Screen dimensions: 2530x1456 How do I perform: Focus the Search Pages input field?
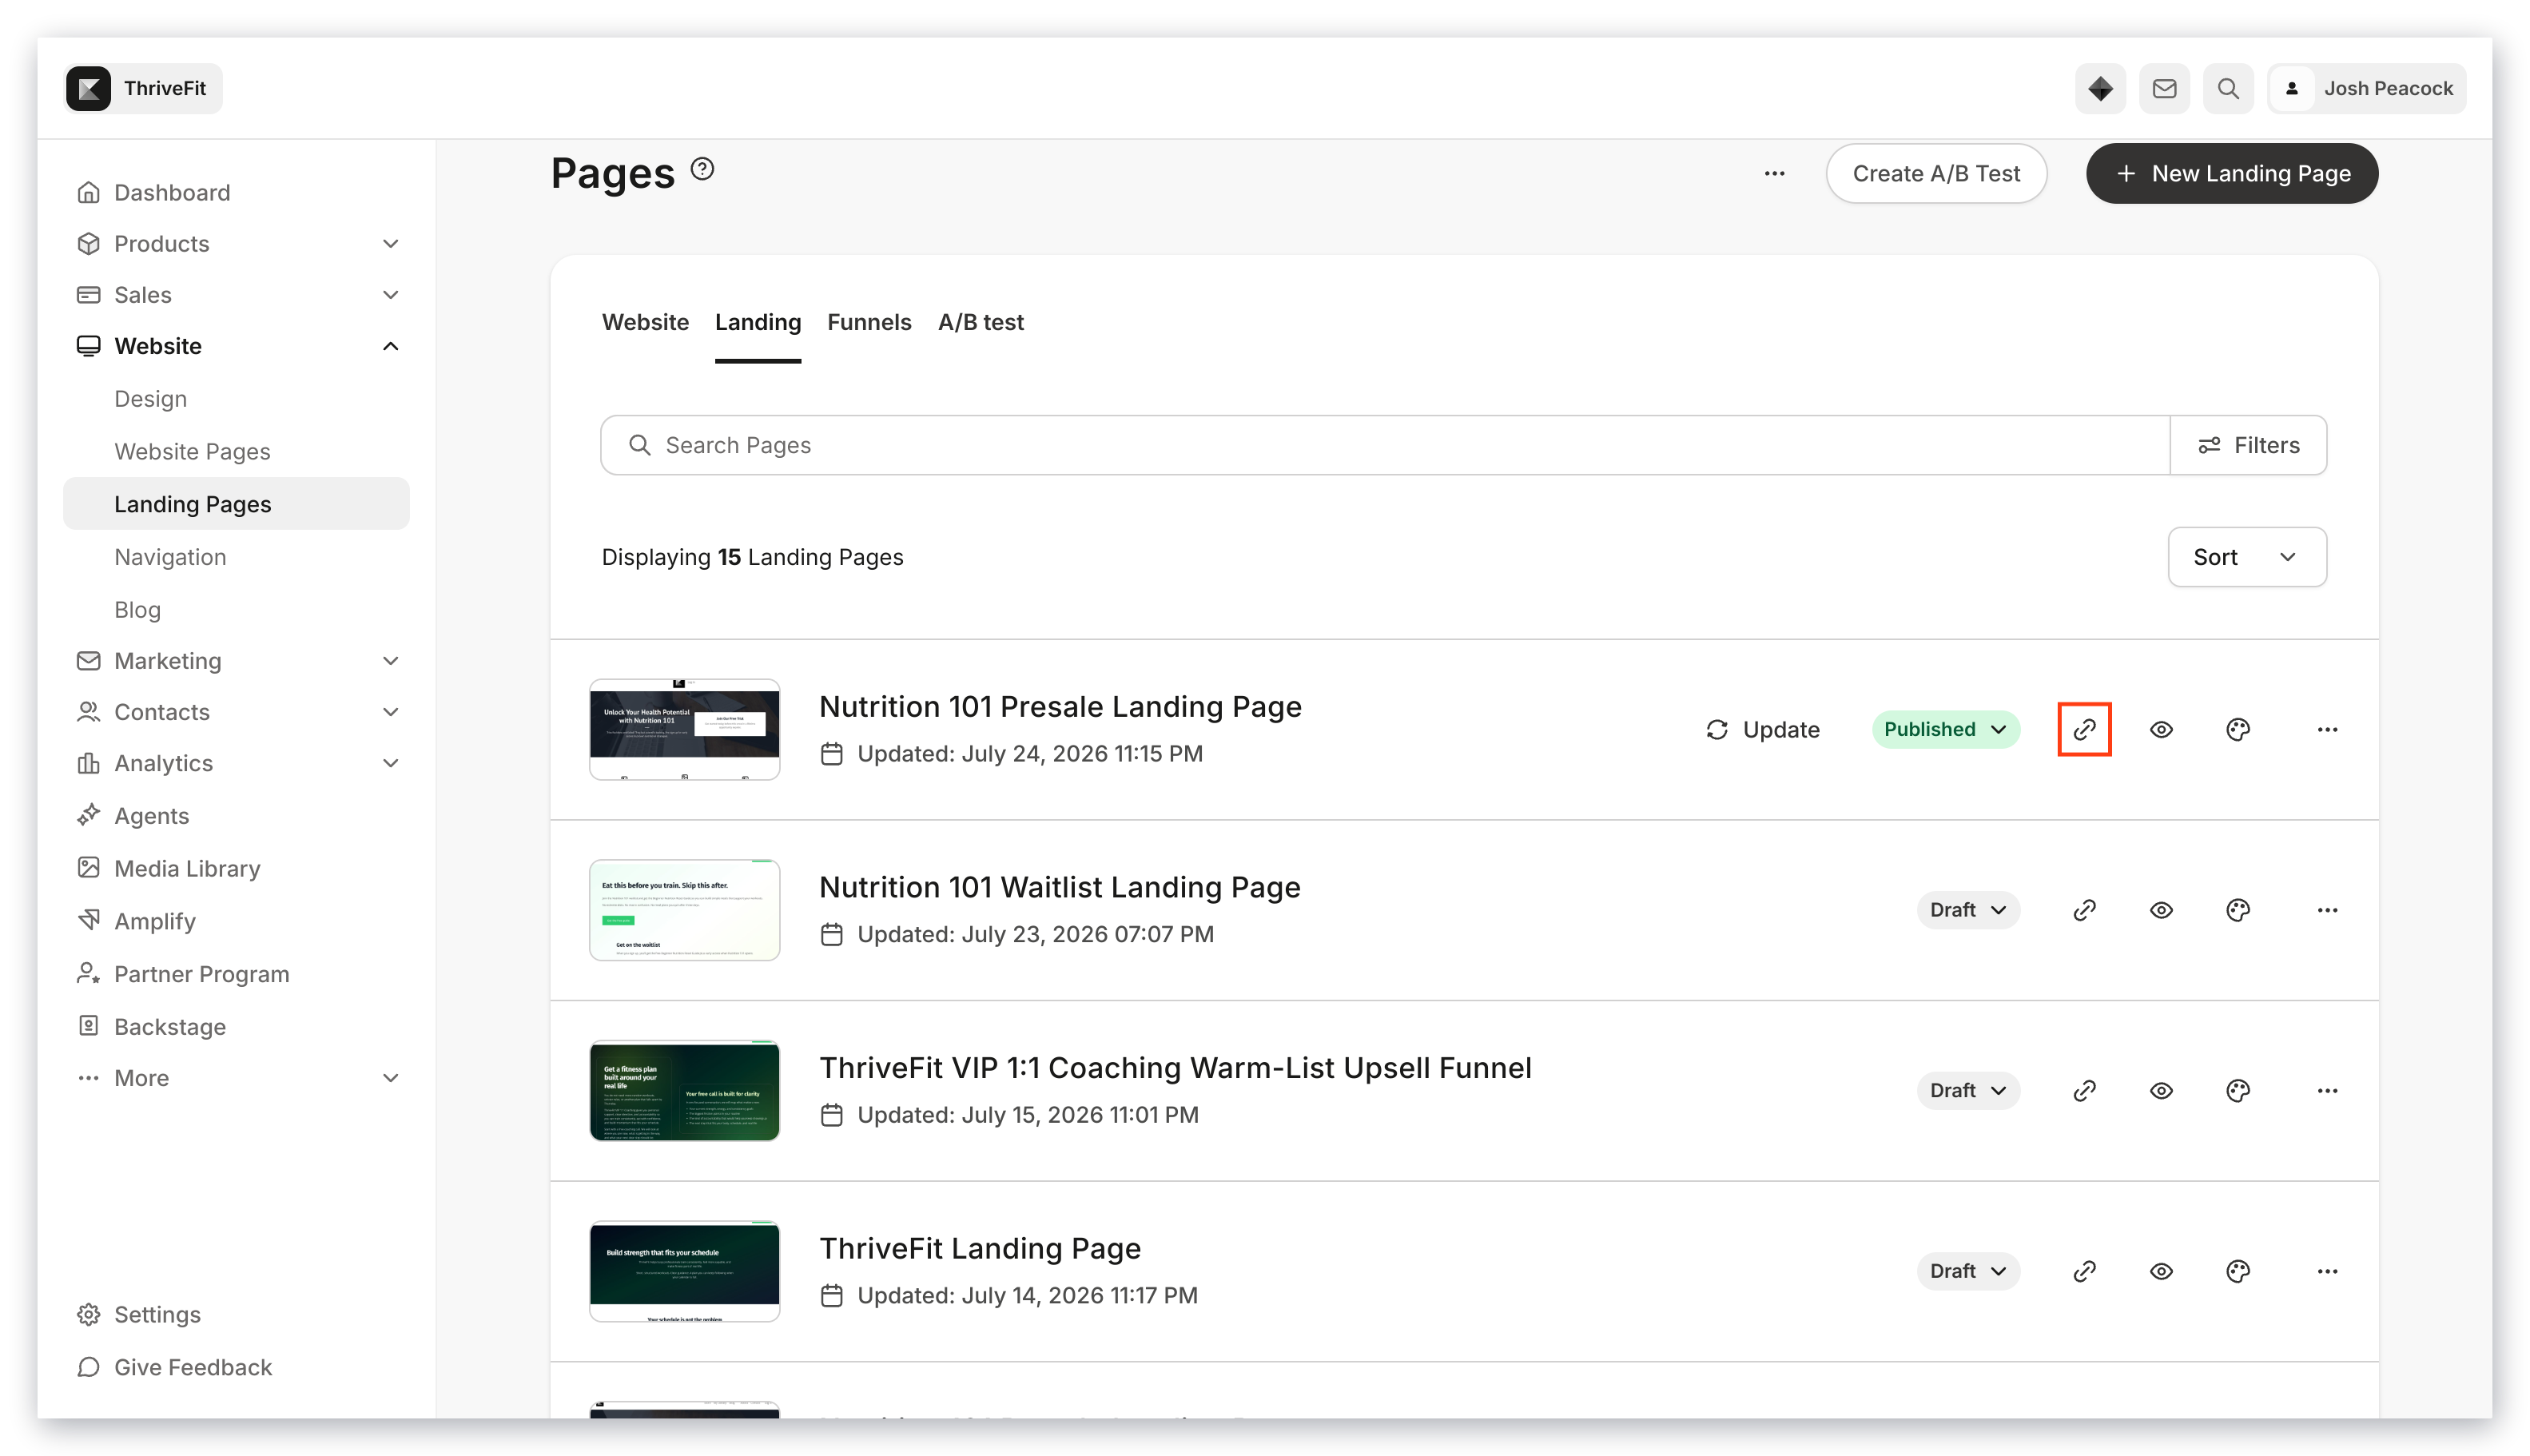coord(1385,445)
